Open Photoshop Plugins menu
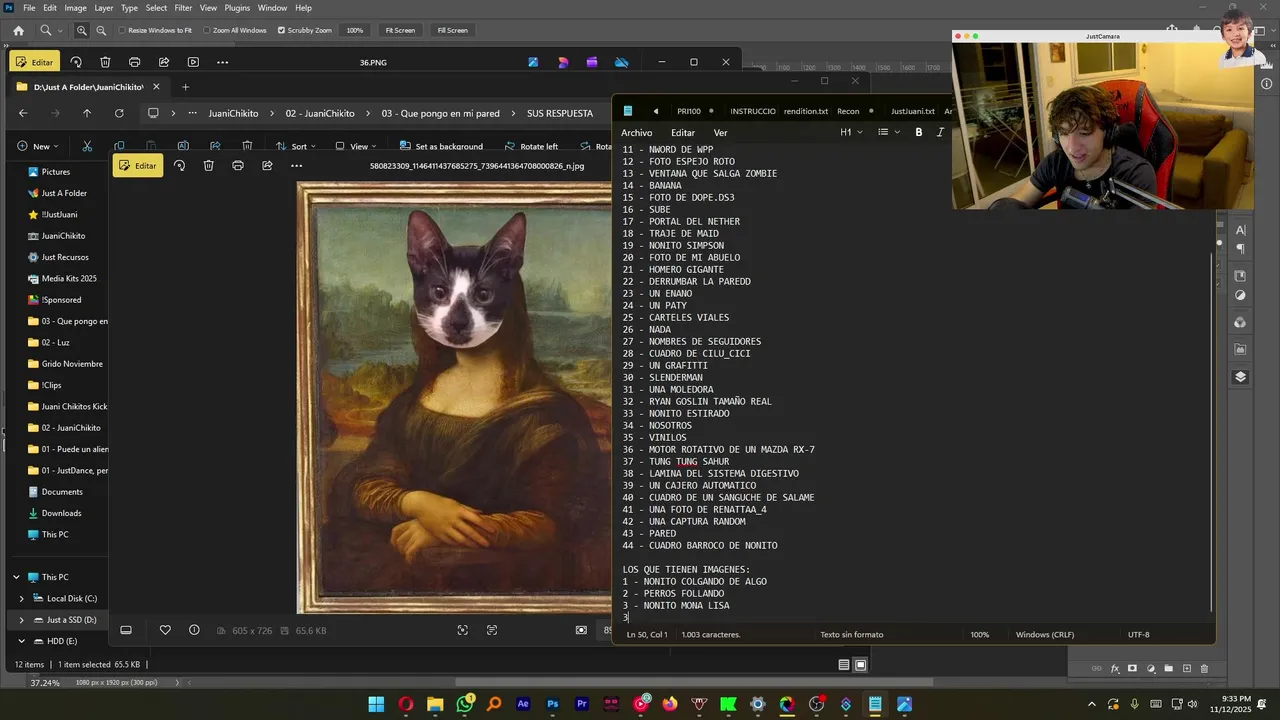Image resolution: width=1280 pixels, height=720 pixels. 237,8
